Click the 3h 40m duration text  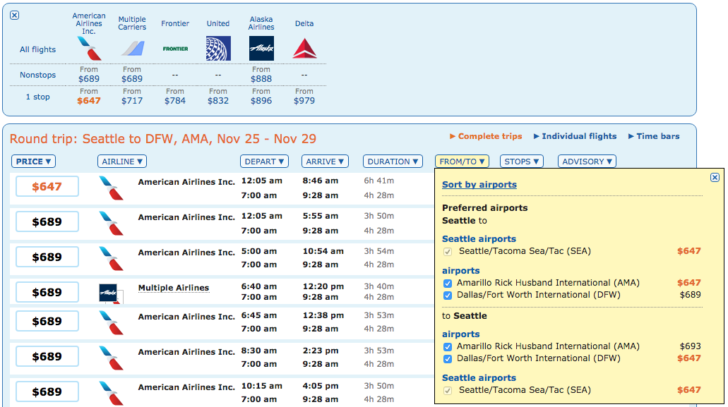point(379,286)
